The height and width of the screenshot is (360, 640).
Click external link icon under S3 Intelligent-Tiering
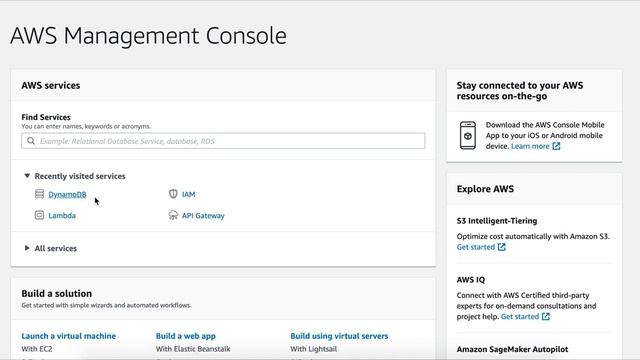point(502,247)
